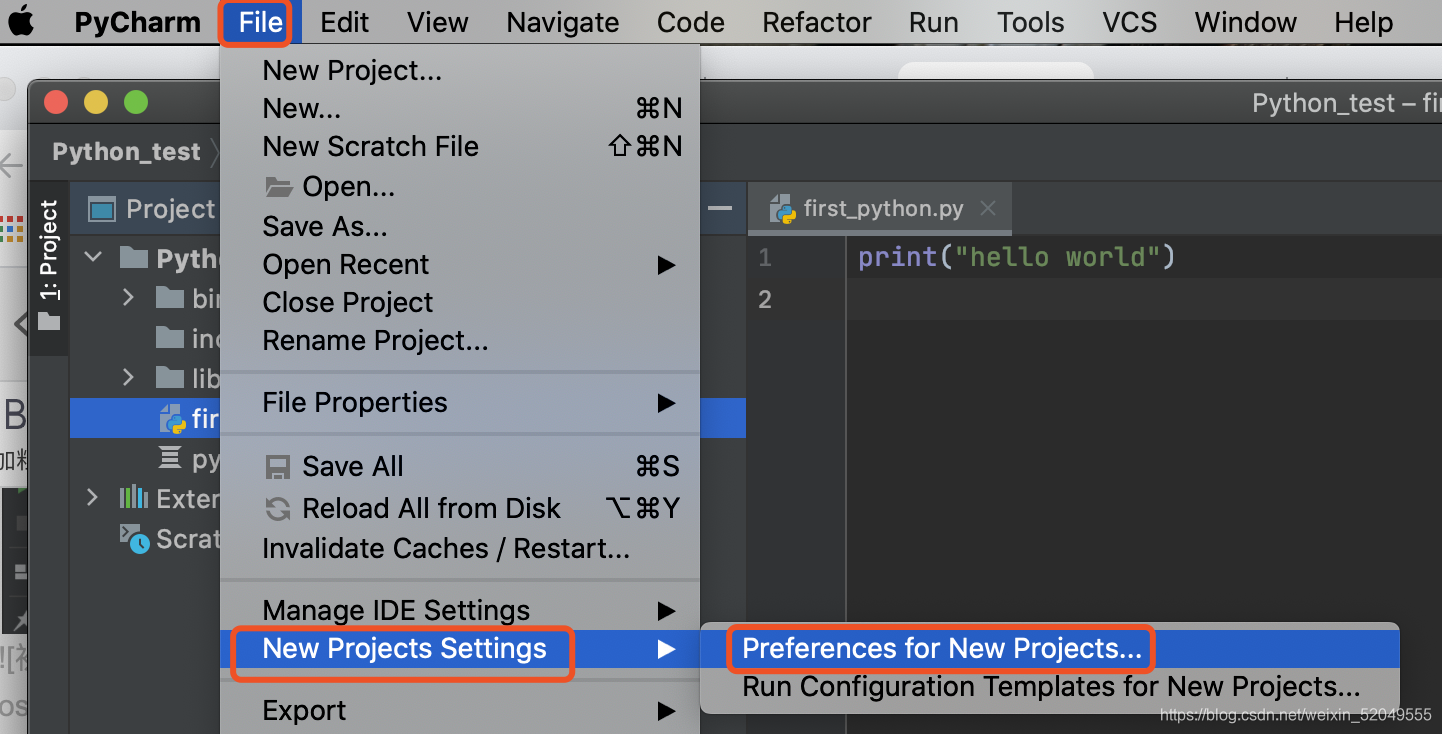Click the Export submenu arrow
The height and width of the screenshot is (734, 1442).
pos(666,711)
